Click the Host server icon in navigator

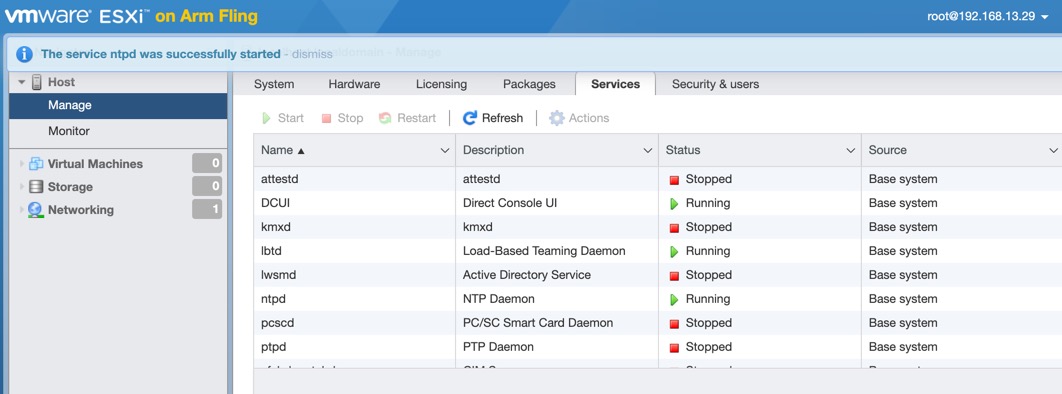point(37,82)
